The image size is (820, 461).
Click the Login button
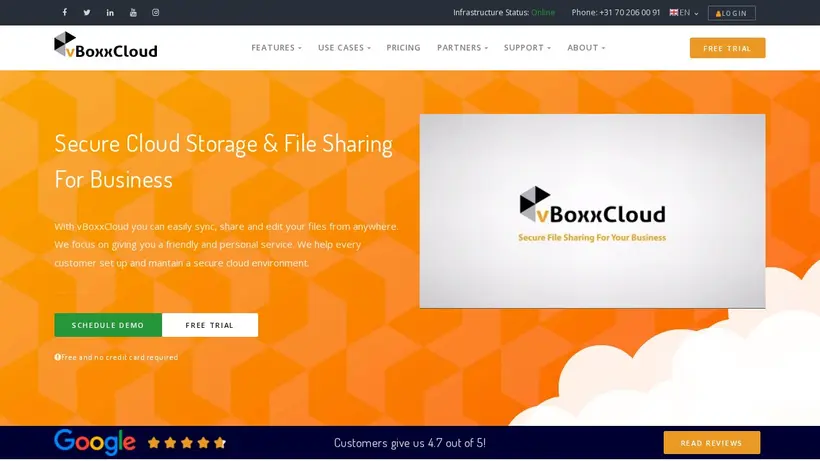tap(732, 13)
